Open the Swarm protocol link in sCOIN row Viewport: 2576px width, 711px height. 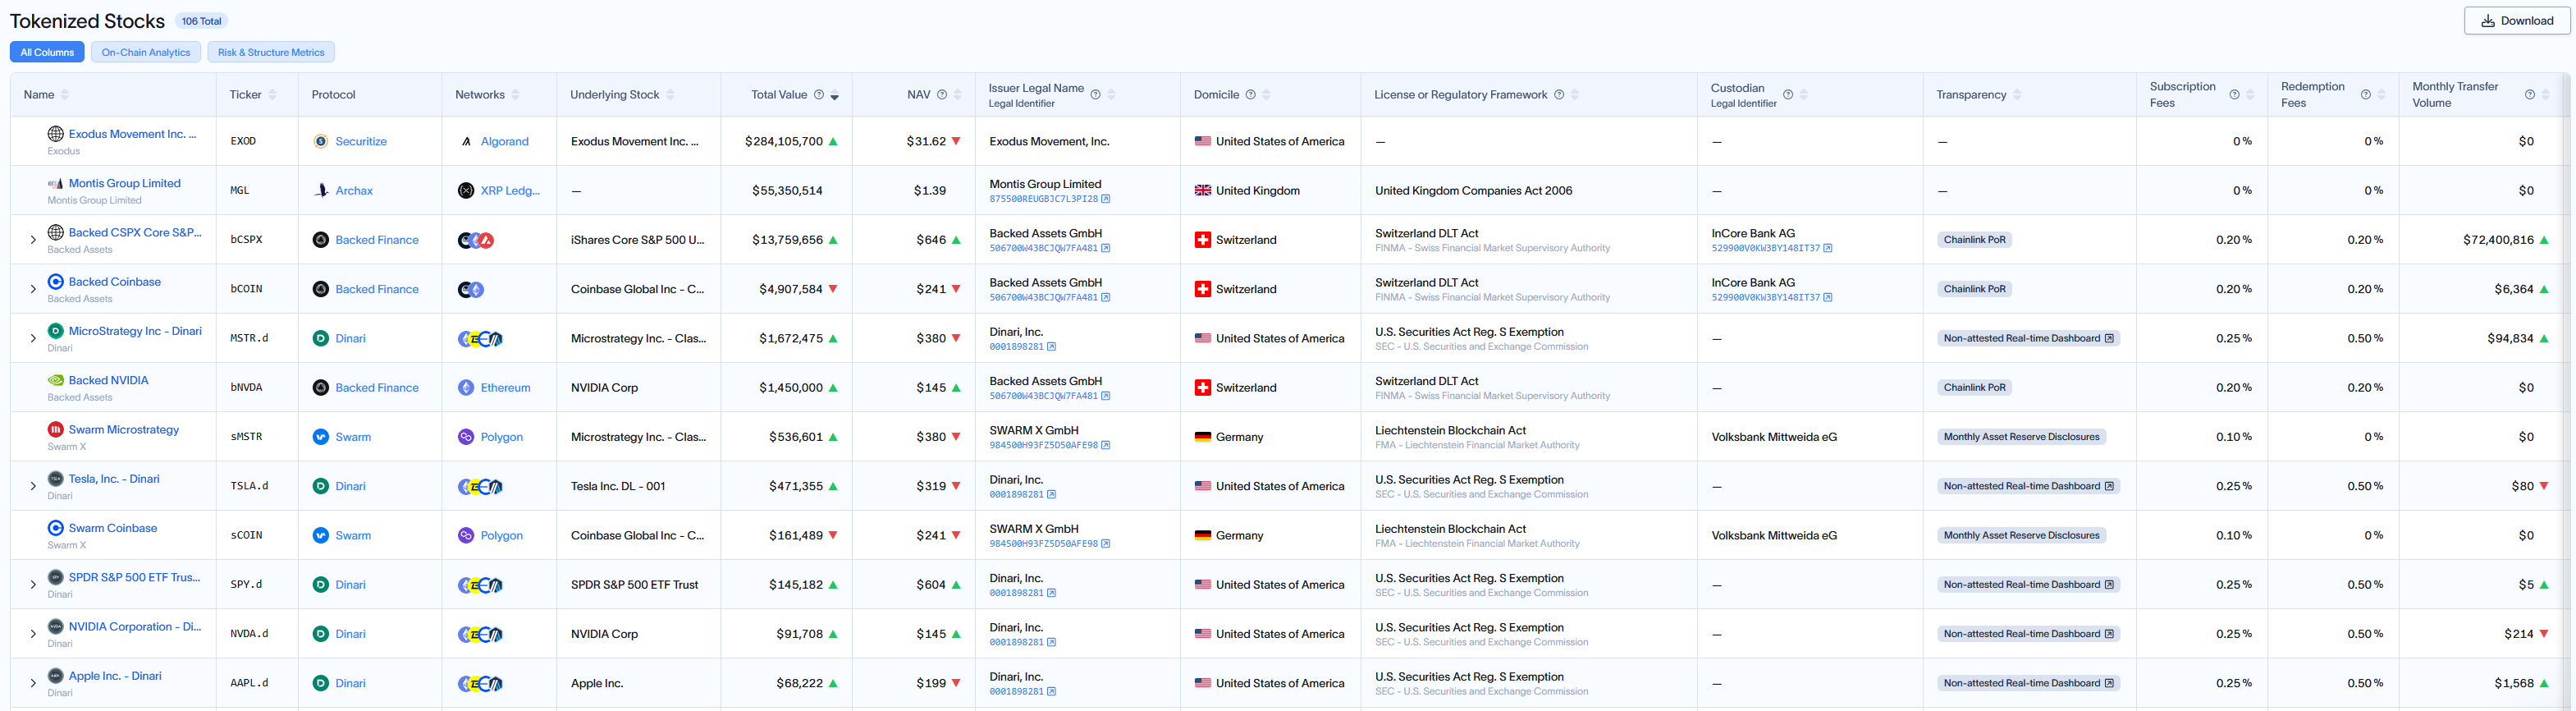click(x=353, y=536)
